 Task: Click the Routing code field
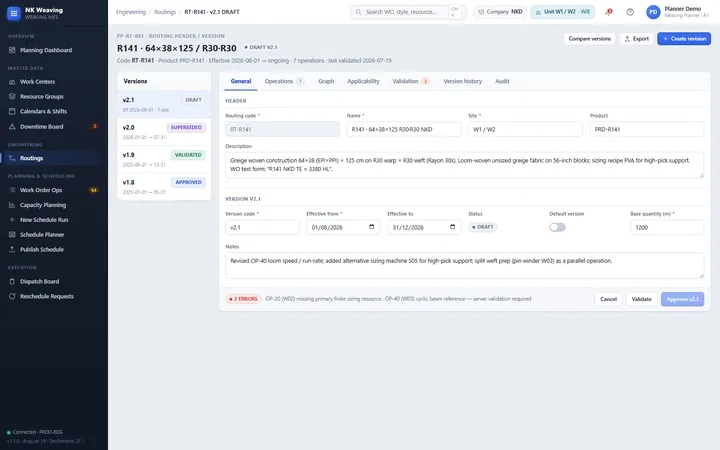(282, 129)
